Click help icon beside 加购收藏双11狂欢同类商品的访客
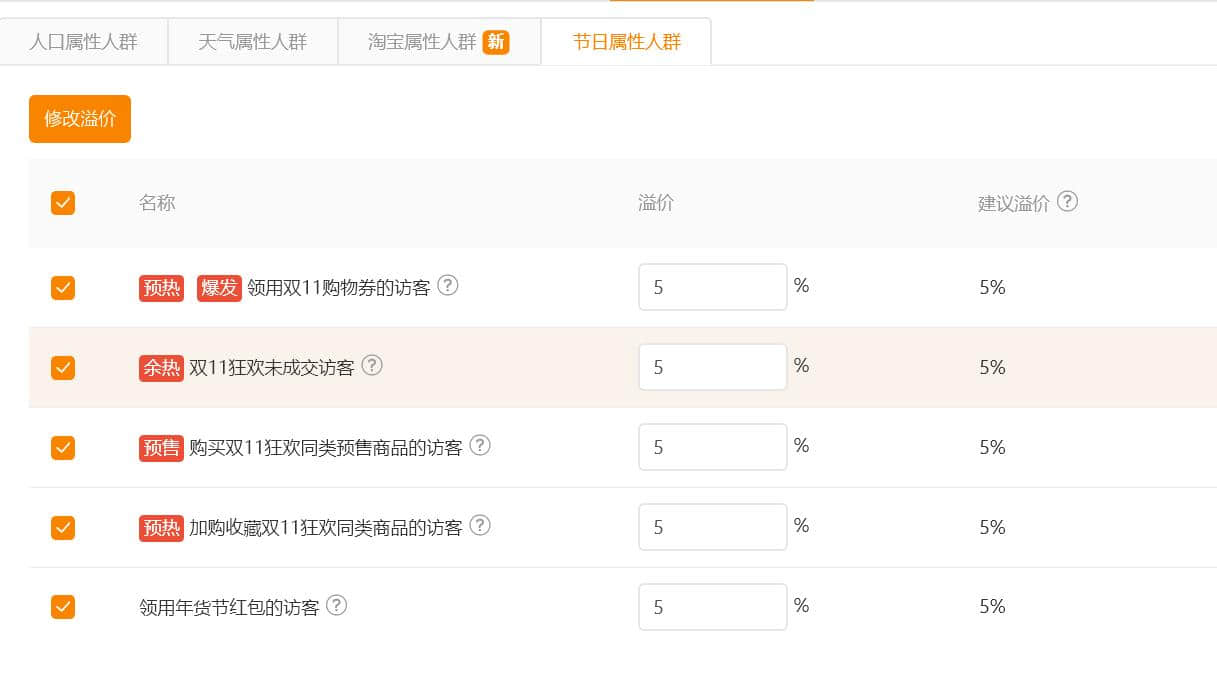 click(480, 526)
